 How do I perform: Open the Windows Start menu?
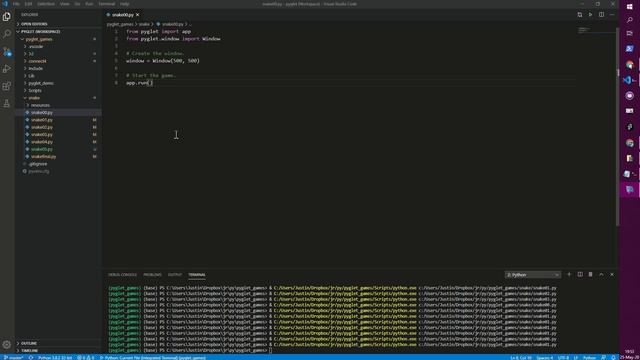629,7
